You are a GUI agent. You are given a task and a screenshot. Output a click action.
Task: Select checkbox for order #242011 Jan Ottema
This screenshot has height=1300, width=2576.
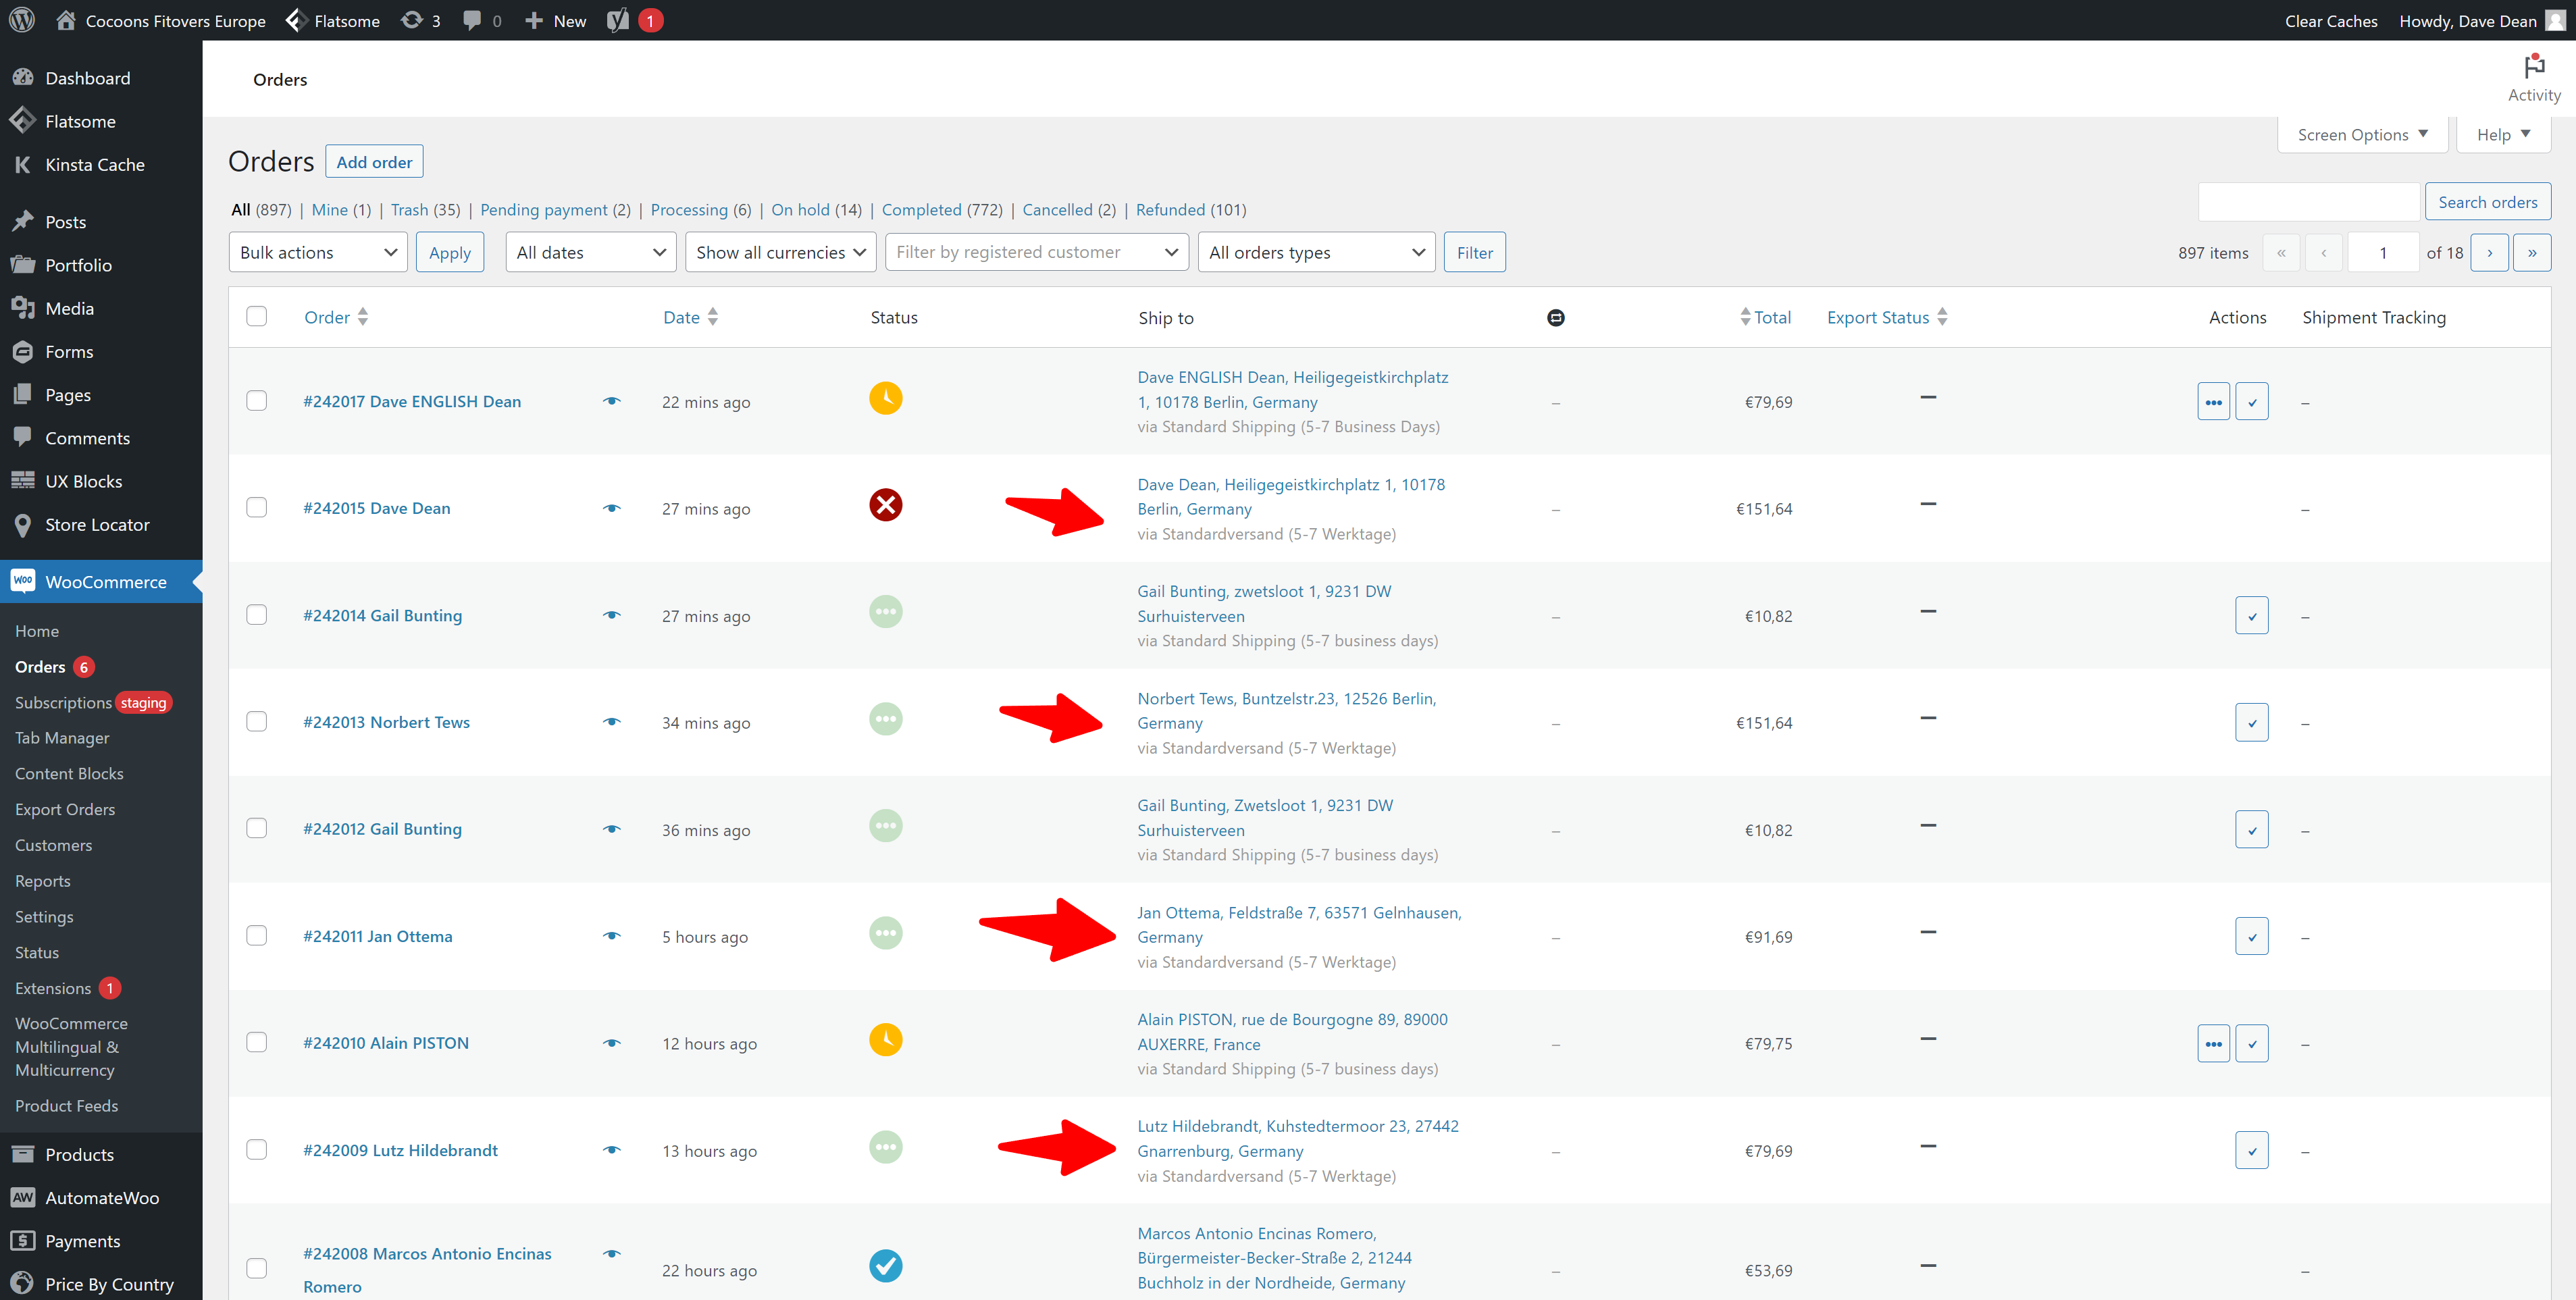point(257,936)
